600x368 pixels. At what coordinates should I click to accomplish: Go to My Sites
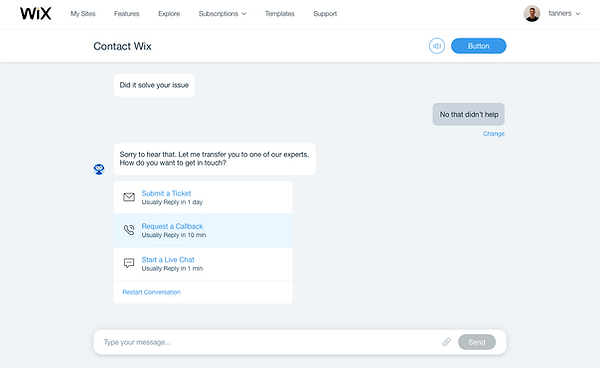[83, 14]
